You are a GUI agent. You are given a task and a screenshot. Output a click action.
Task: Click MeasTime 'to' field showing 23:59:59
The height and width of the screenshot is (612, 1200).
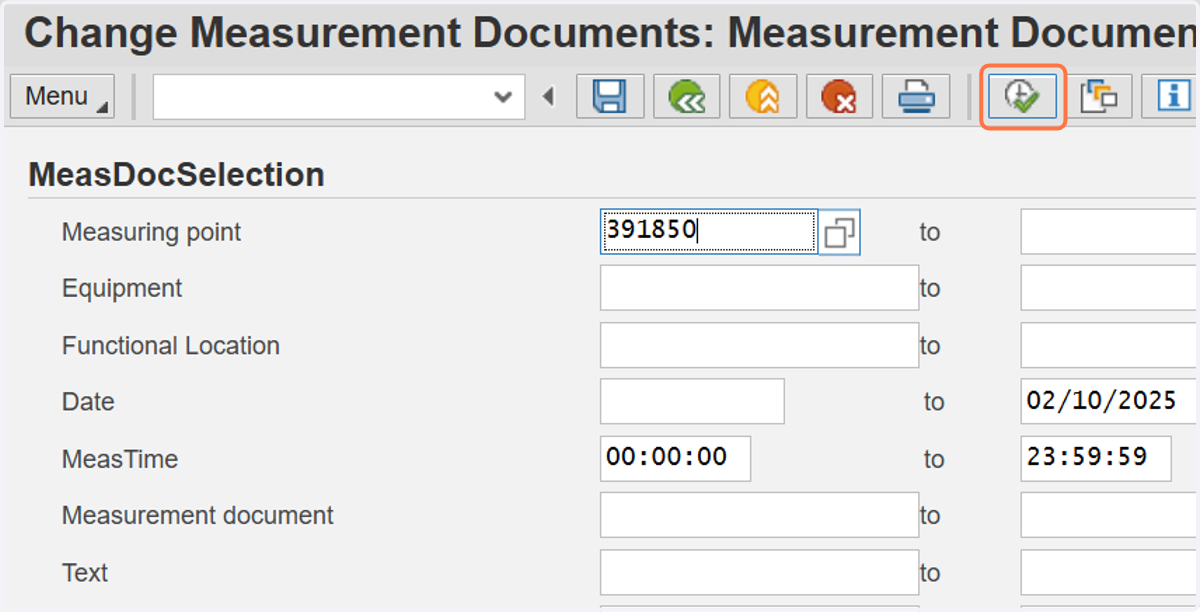[1096, 458]
